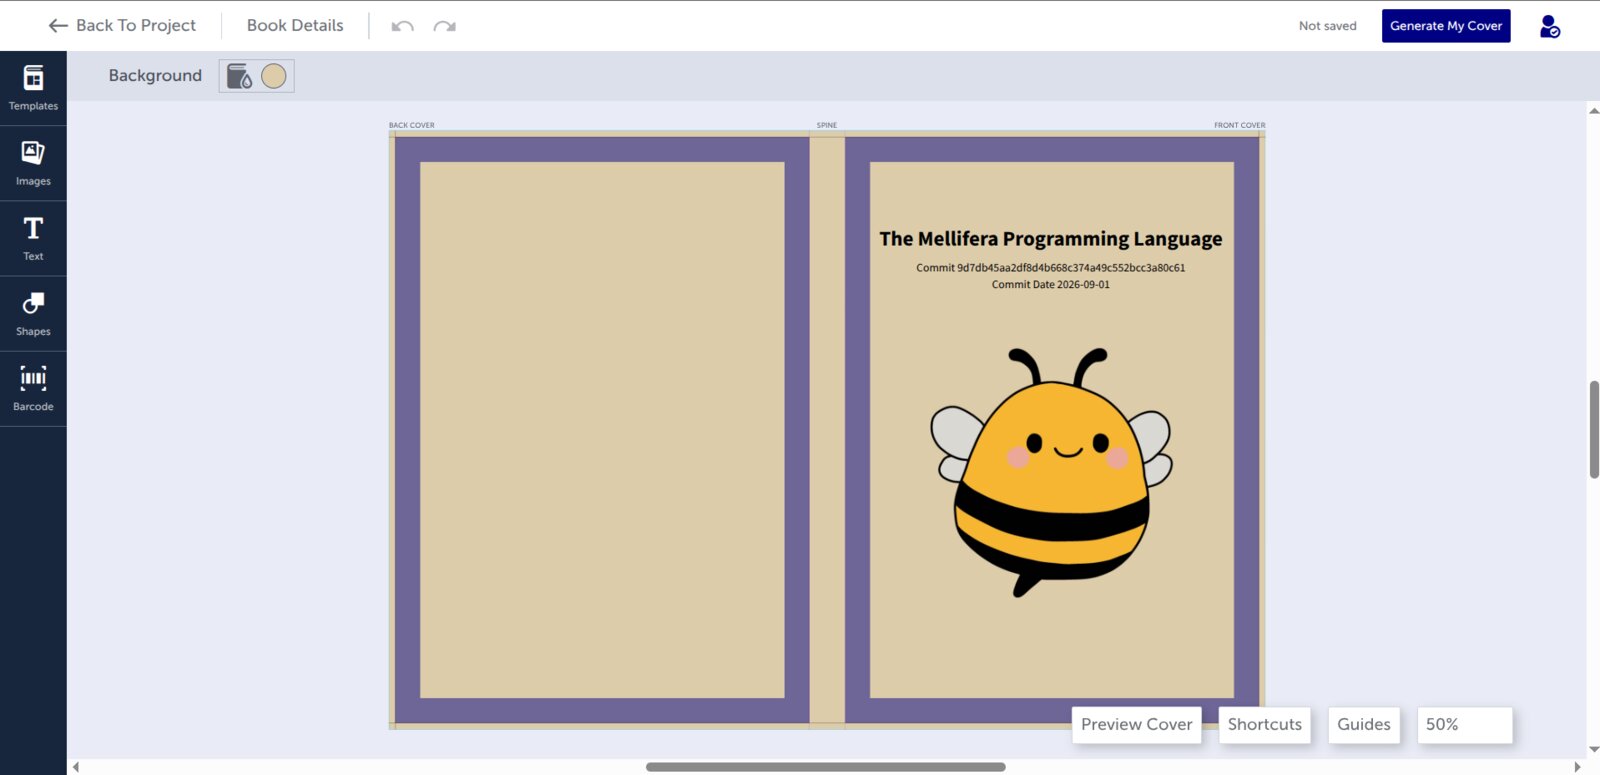Select the bee illustration image
This screenshot has height=775, width=1600.
[x=1051, y=472]
